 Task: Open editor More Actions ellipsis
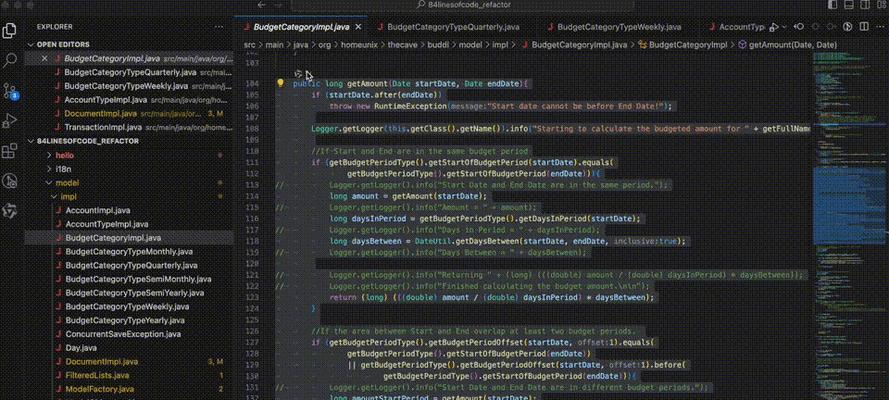[879, 27]
